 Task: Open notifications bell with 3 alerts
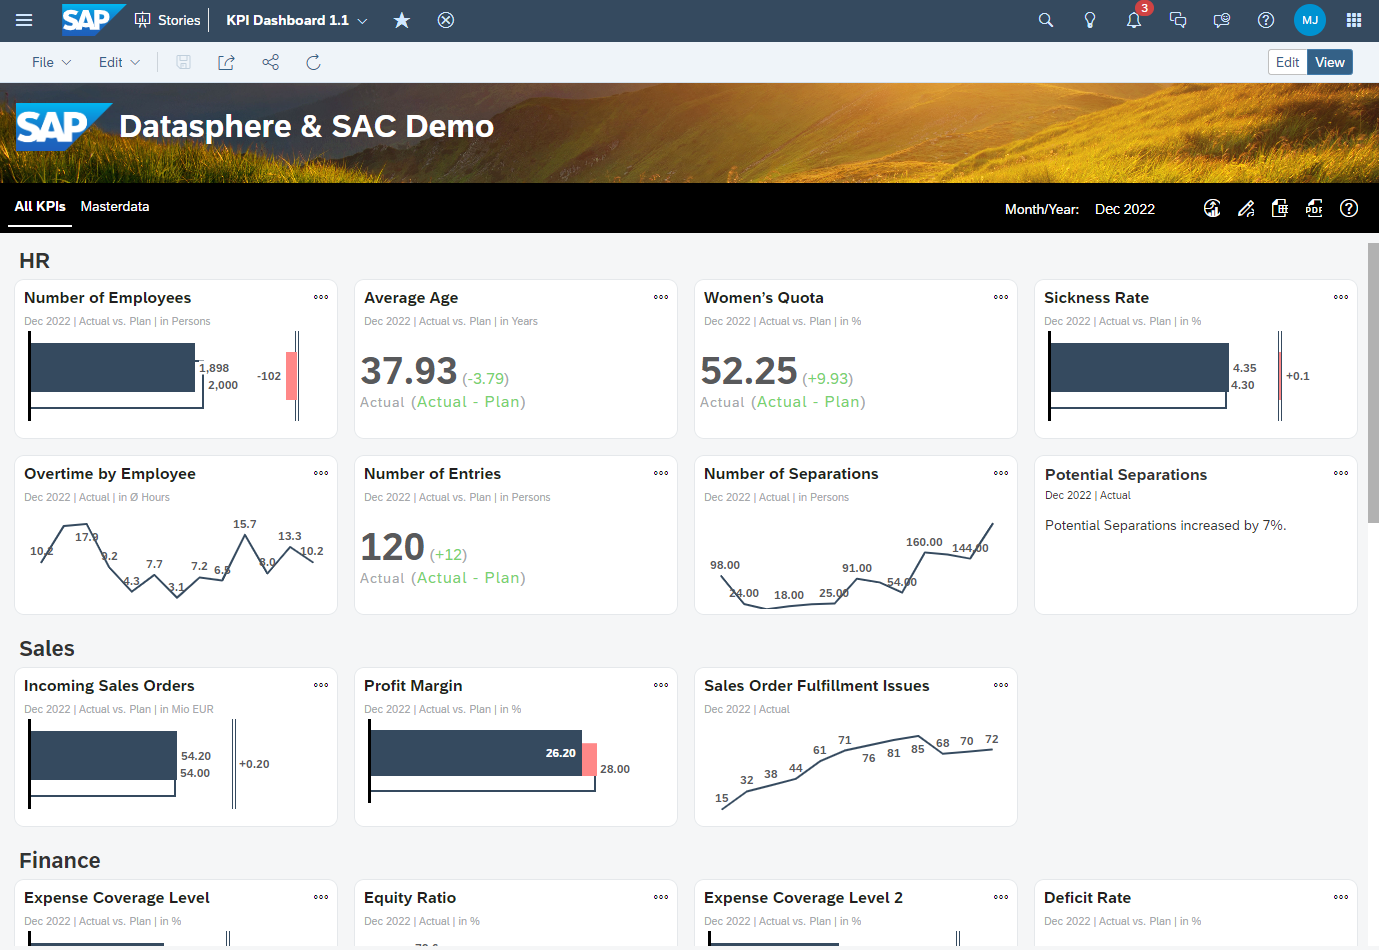click(x=1134, y=20)
